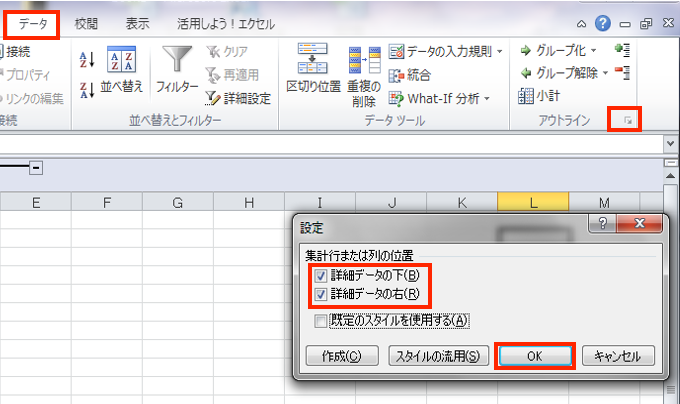Open the Excel help question mark icon
Screen dimensions: 680x404
click(602, 22)
